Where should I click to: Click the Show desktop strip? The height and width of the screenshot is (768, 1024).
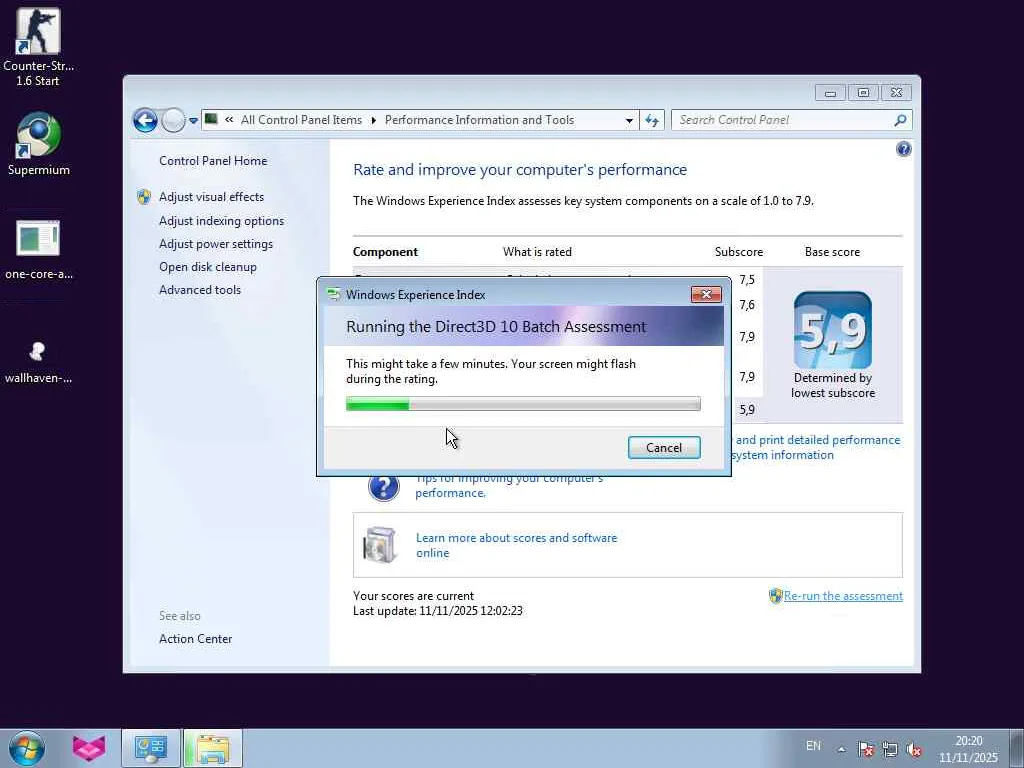[x=1017, y=748]
